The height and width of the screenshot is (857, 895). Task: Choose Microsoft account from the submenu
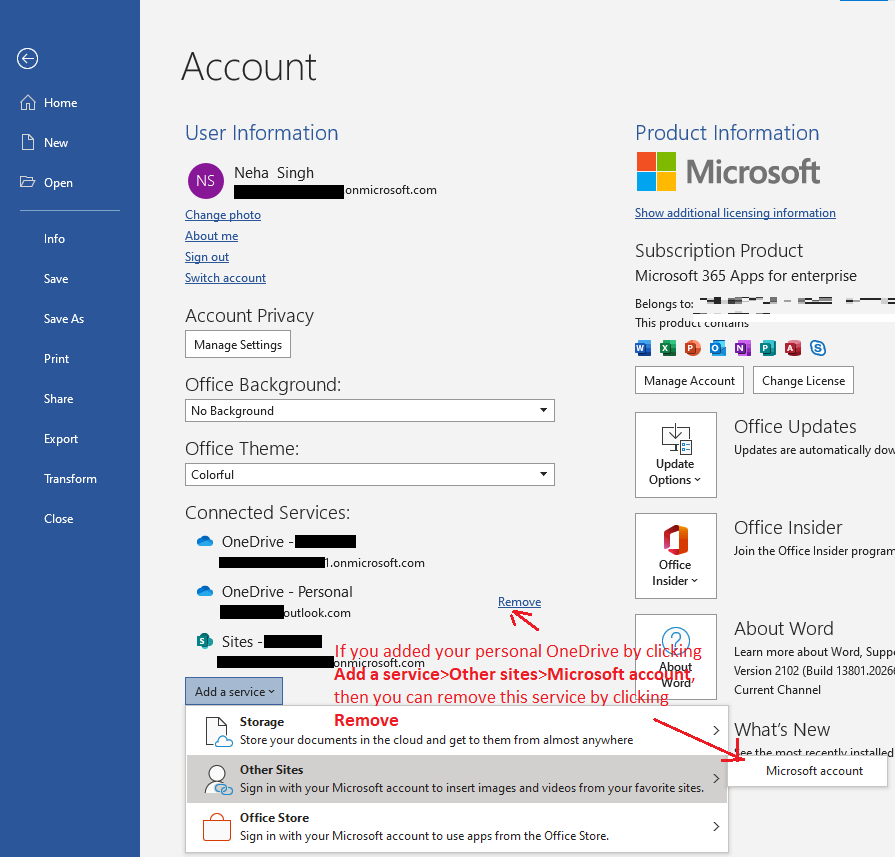pos(808,771)
